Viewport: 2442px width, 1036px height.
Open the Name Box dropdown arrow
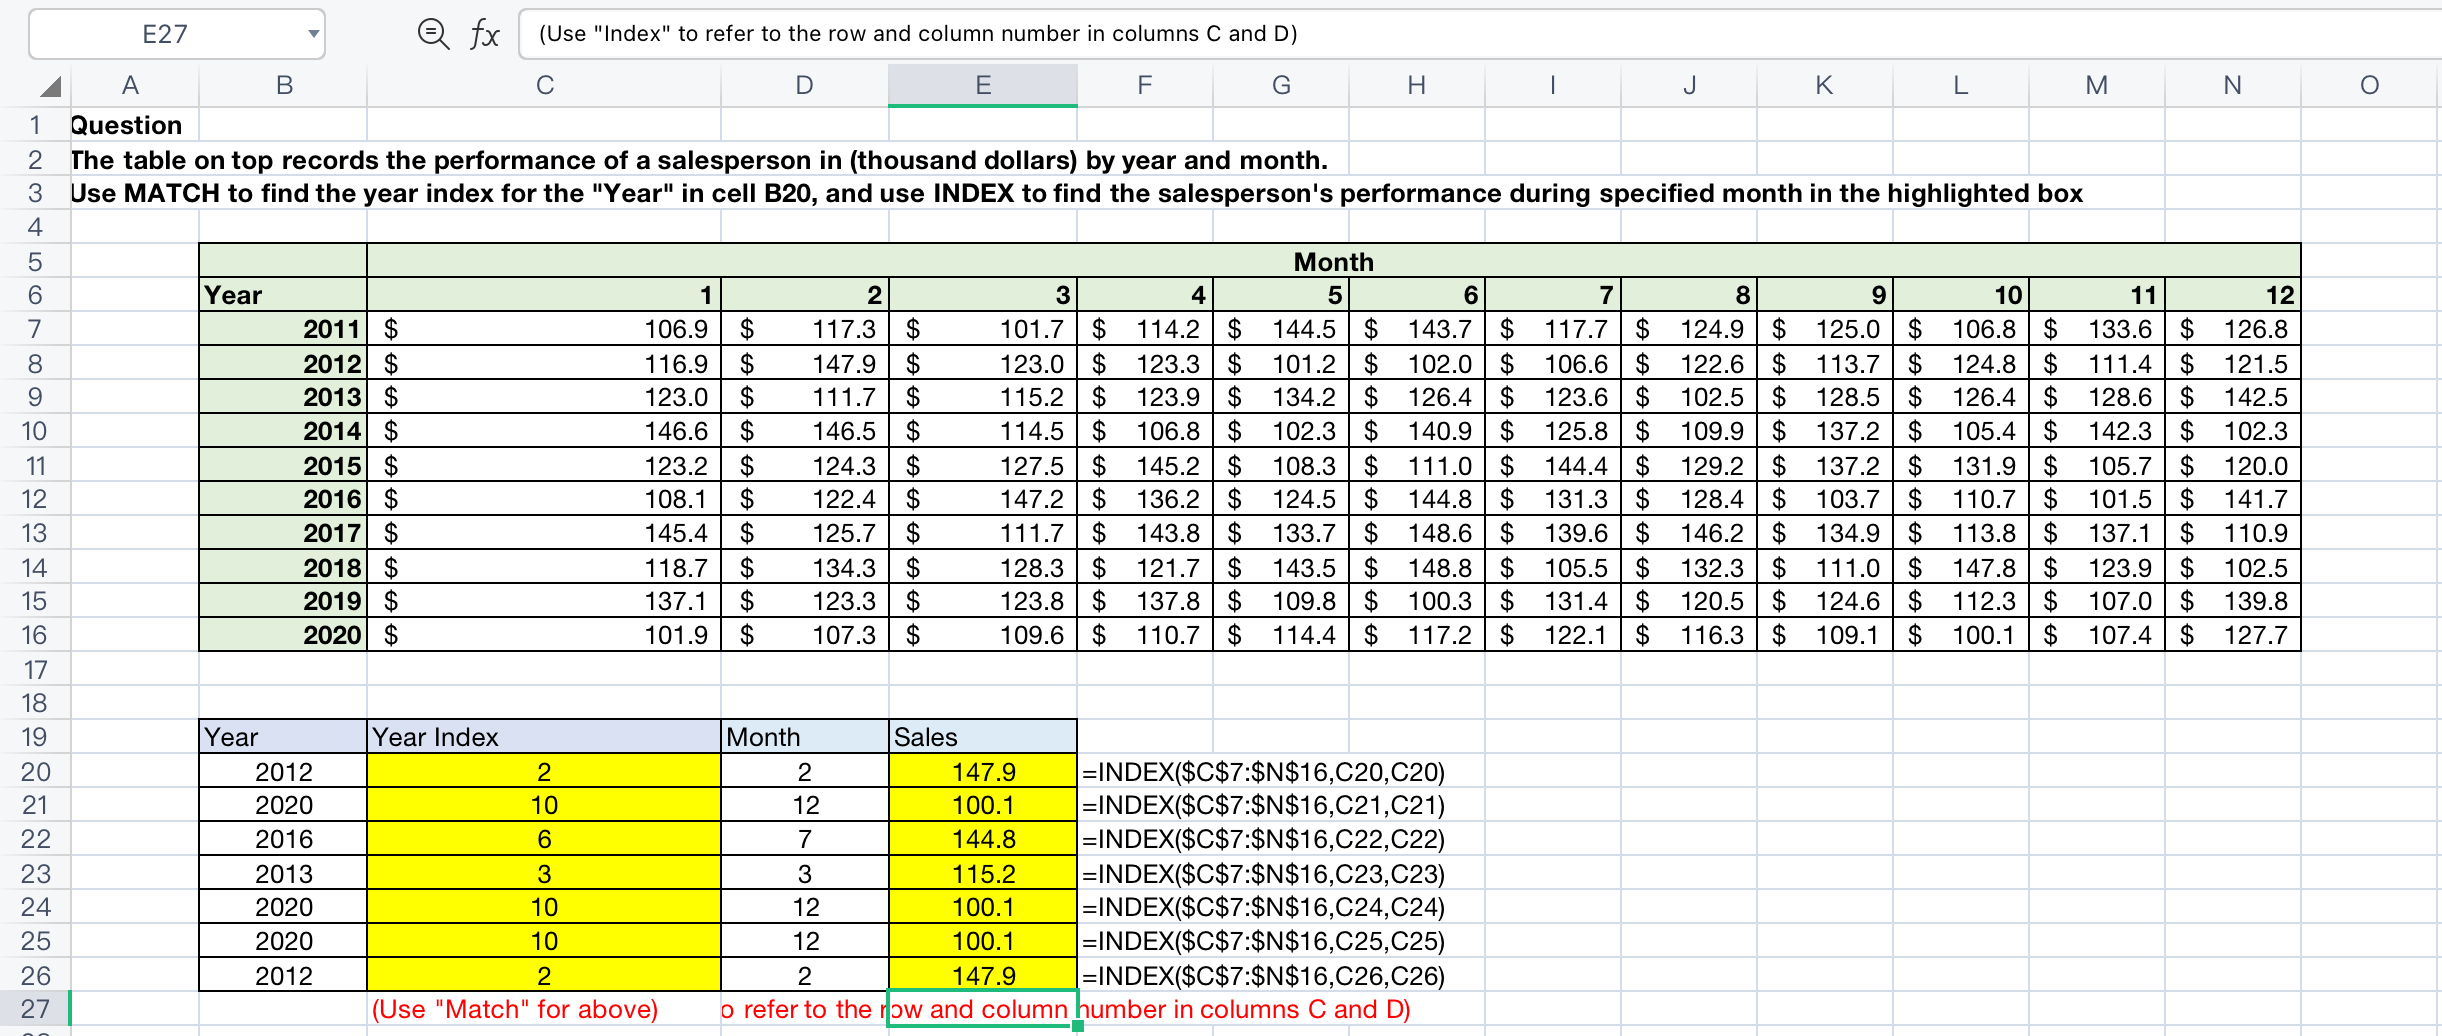click(x=313, y=34)
